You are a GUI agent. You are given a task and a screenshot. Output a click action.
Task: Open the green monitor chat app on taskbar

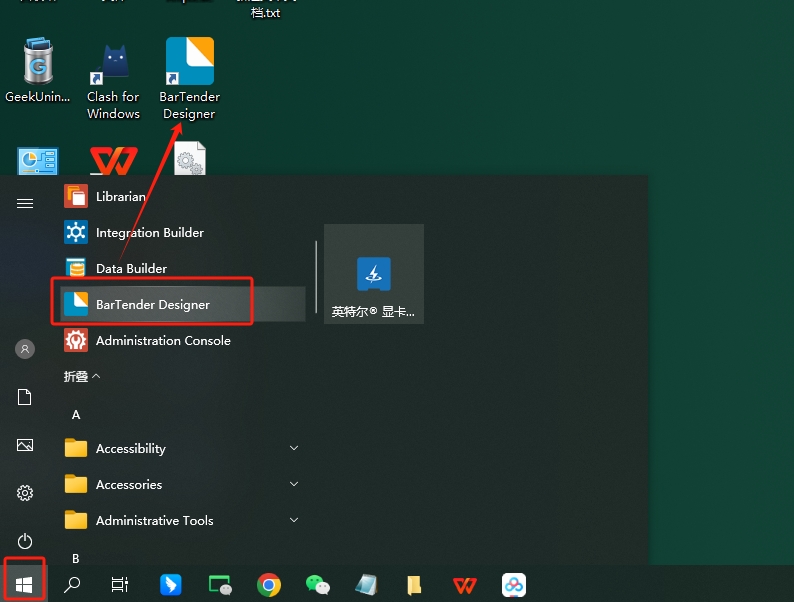tap(220, 585)
